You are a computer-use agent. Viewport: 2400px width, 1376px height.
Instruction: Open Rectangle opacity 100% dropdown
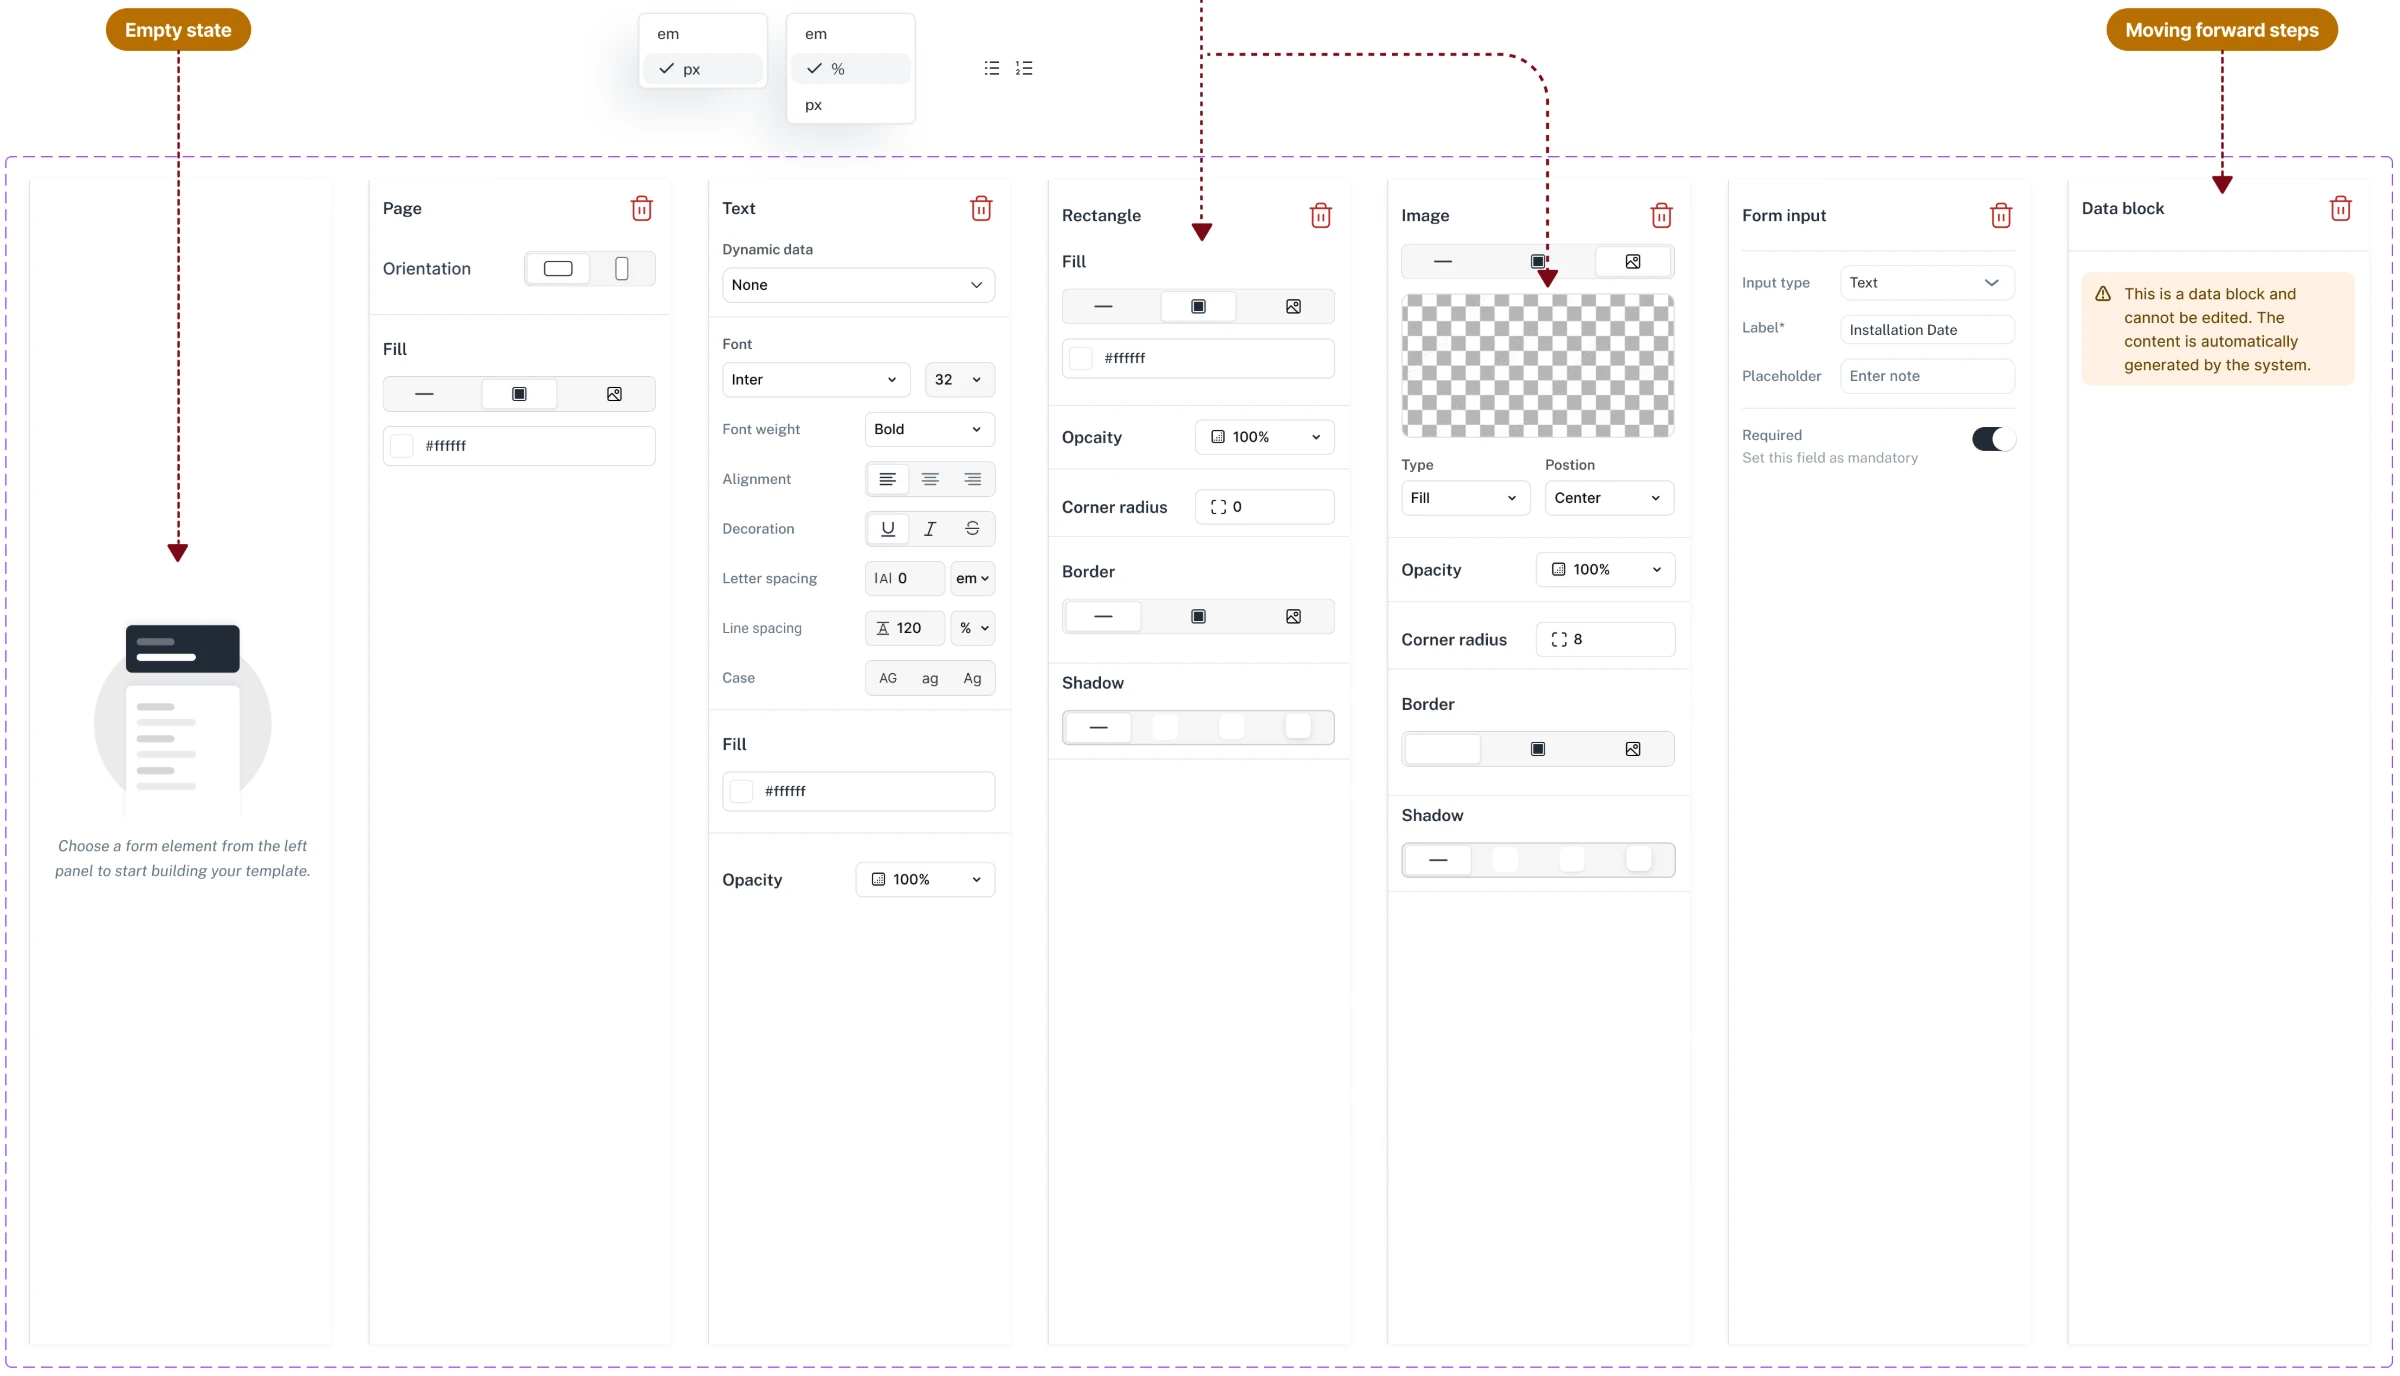coord(1264,437)
